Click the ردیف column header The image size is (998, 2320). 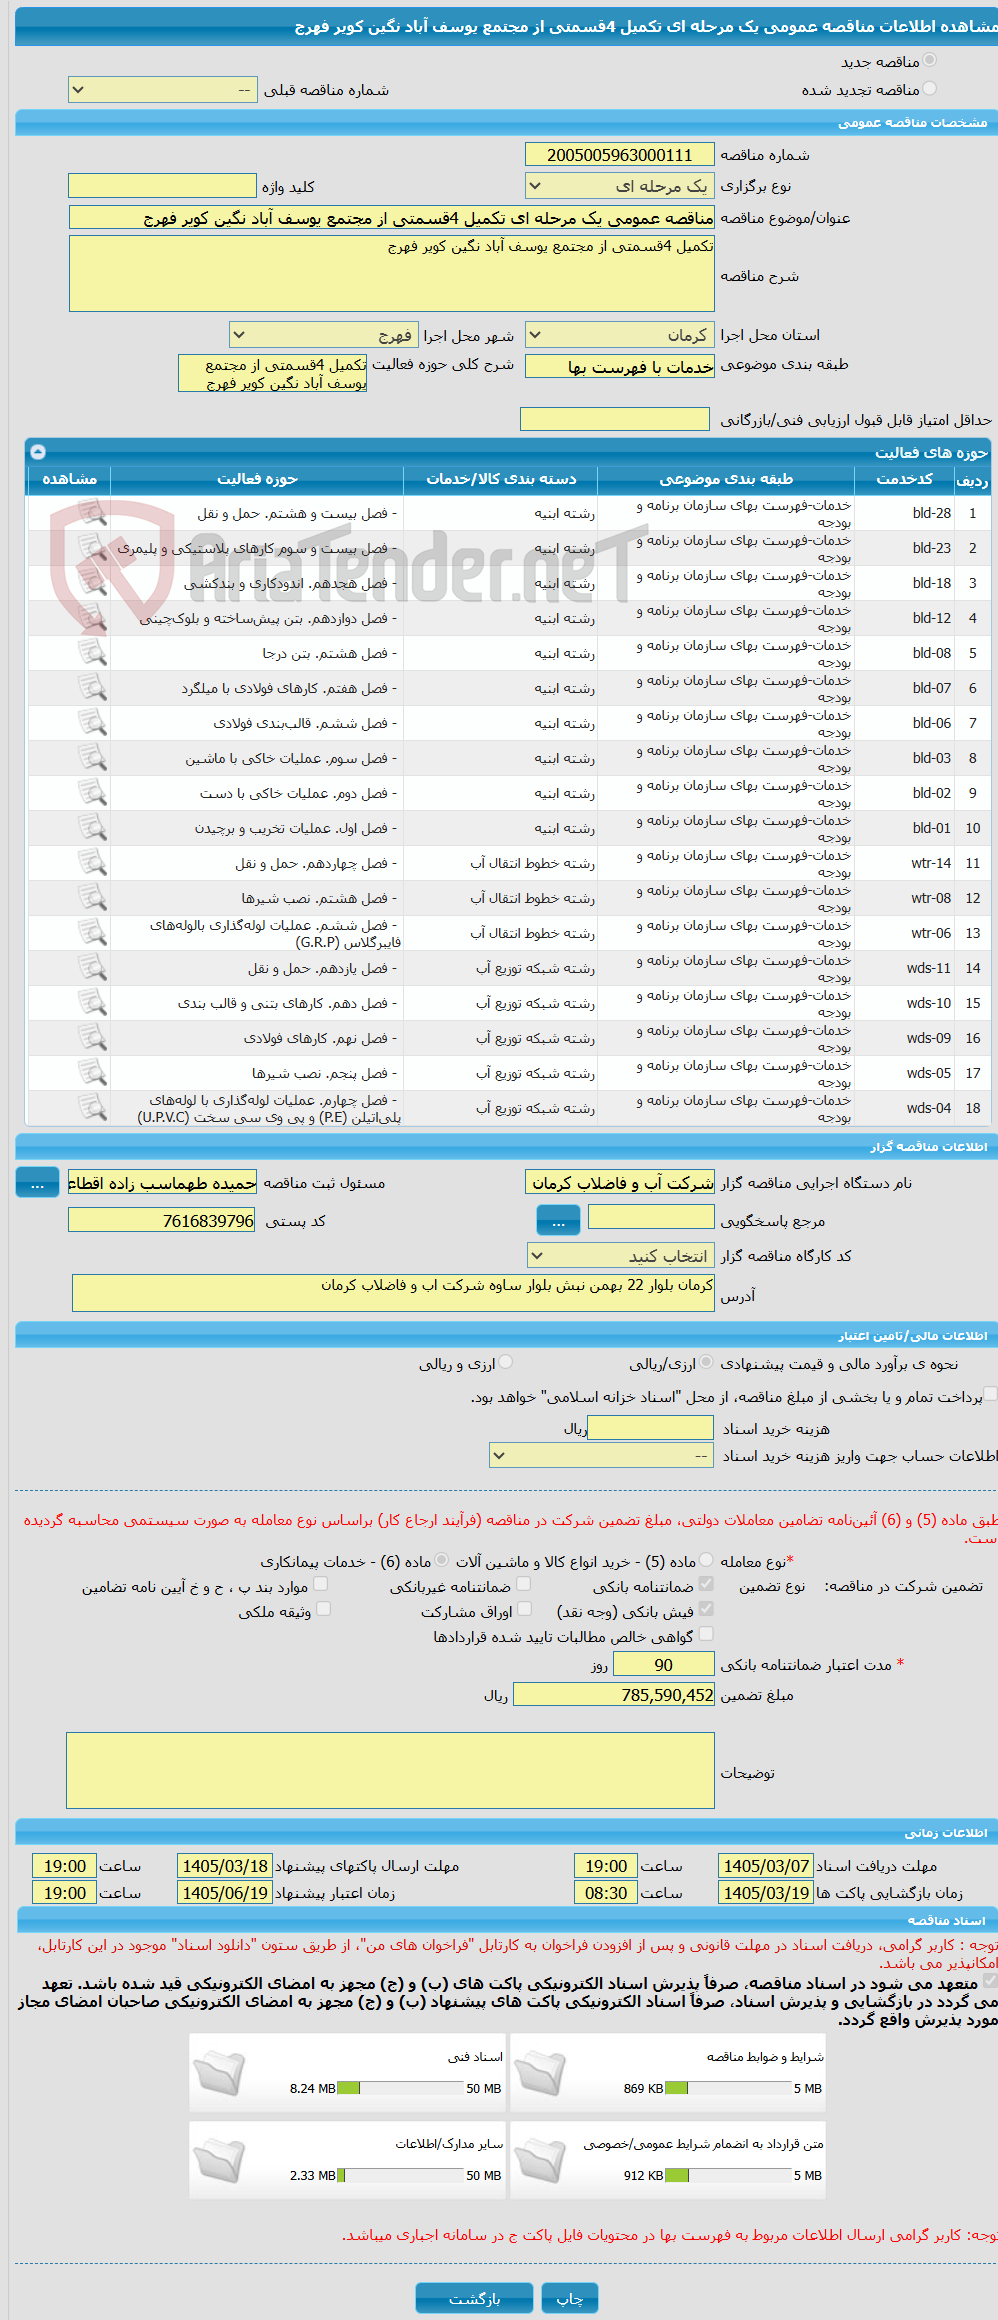tap(972, 481)
